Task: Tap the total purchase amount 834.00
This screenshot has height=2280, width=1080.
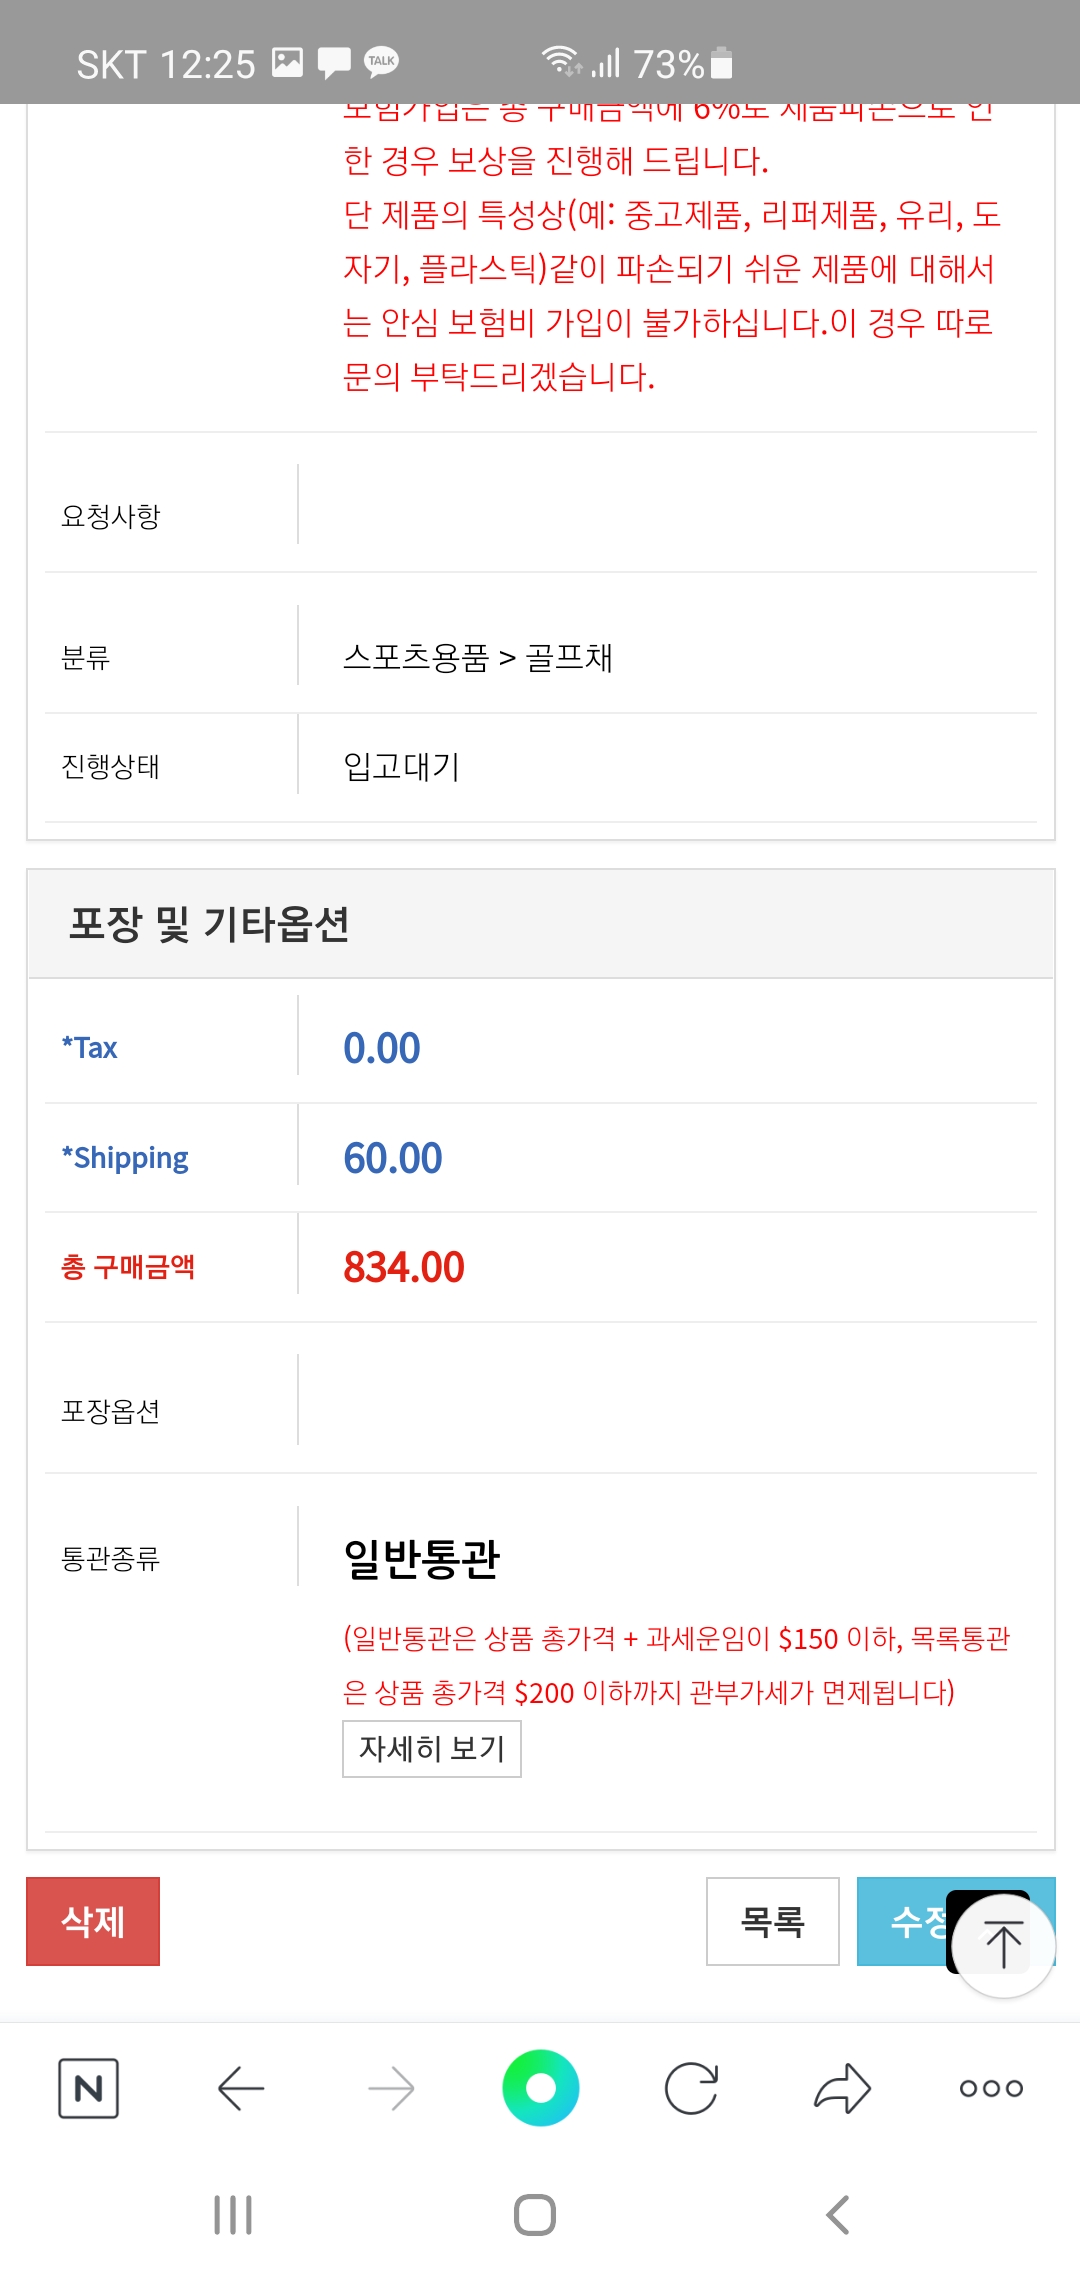Action: click(x=404, y=1267)
